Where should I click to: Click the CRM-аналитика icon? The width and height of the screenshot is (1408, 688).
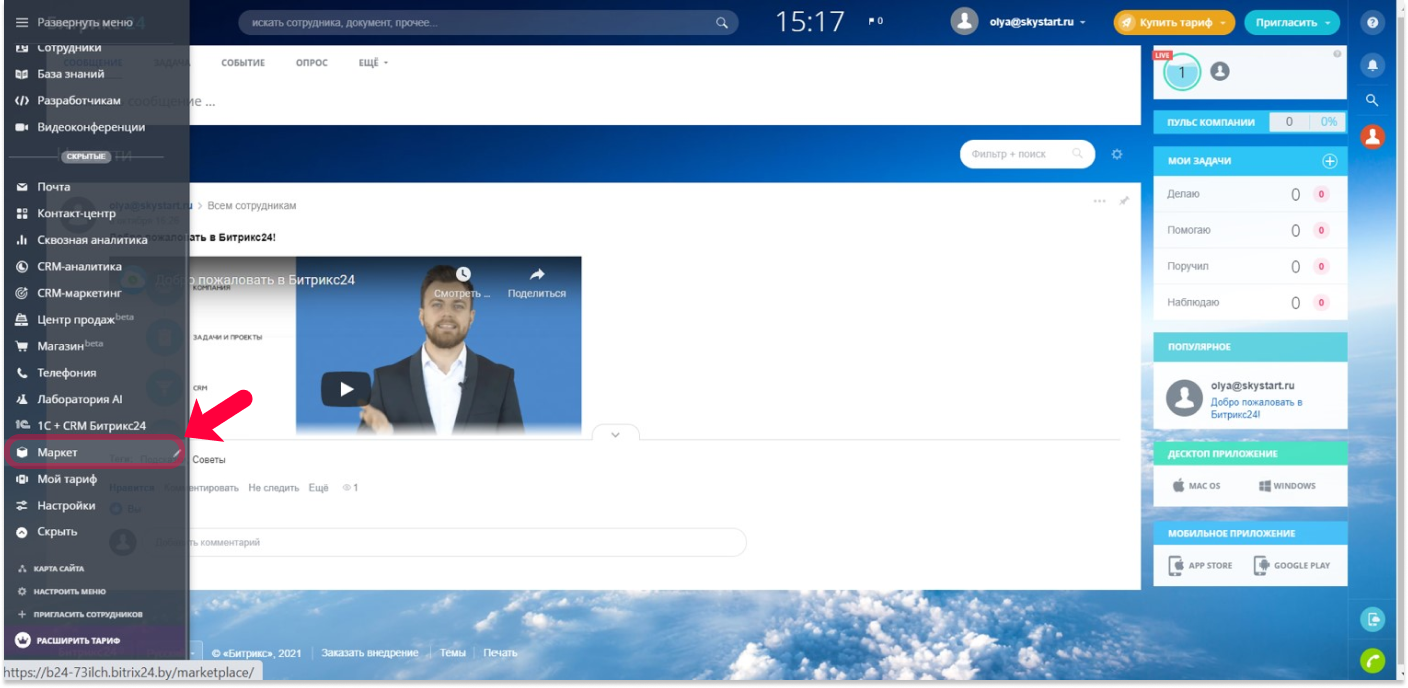(x=22, y=267)
